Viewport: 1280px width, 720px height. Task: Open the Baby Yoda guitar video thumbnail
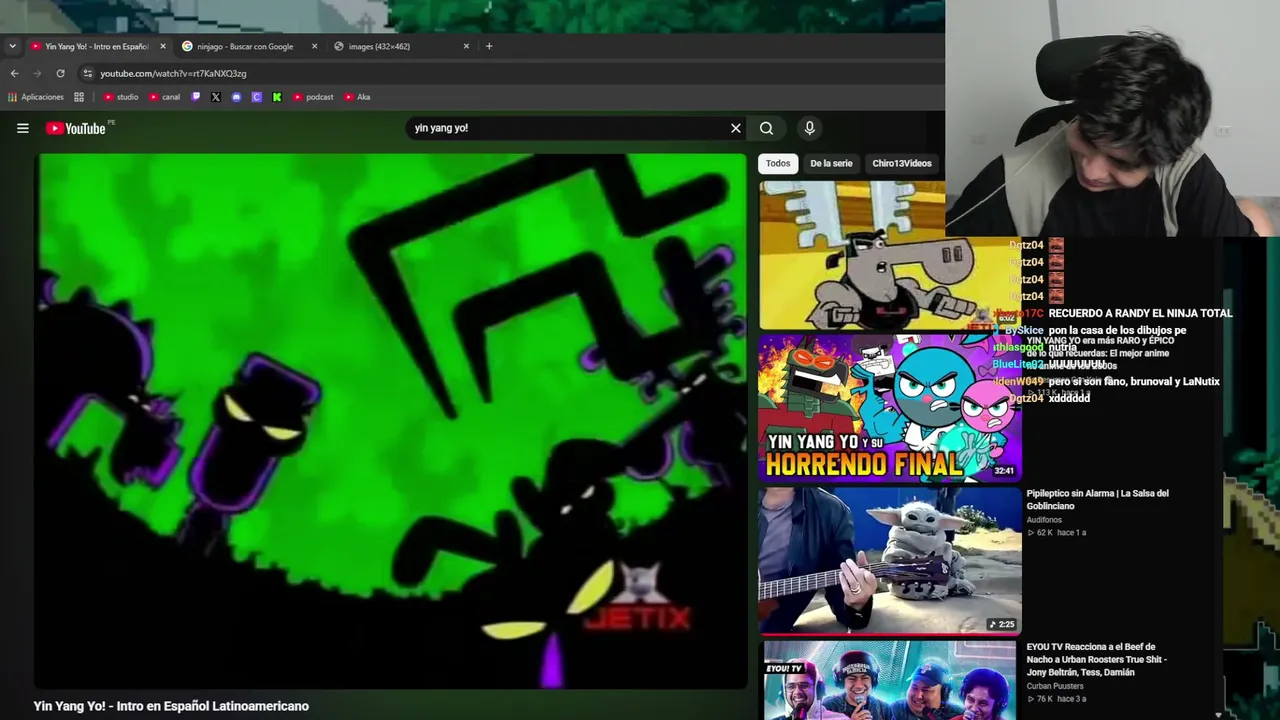[x=890, y=560]
